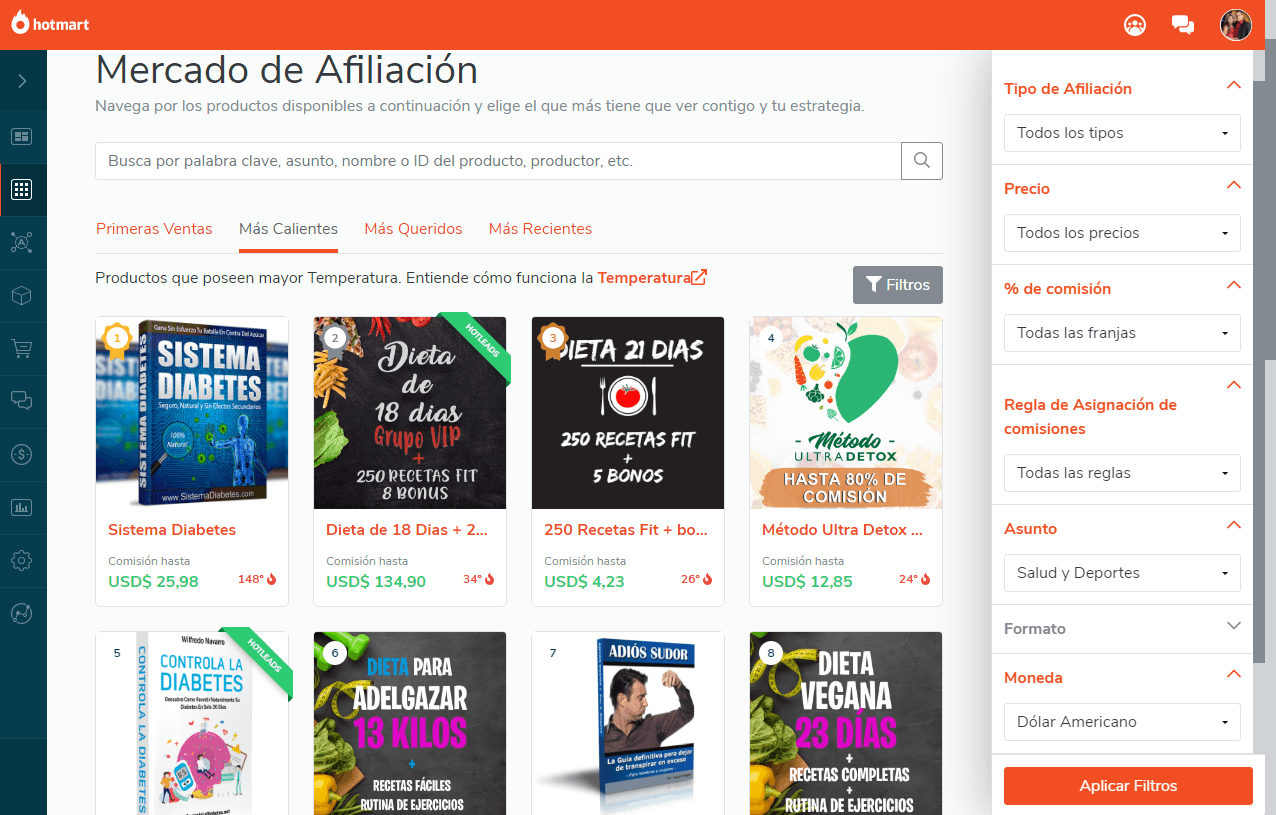The height and width of the screenshot is (815, 1276).
Task: Collapse the Precio section chevron
Action: point(1233,185)
